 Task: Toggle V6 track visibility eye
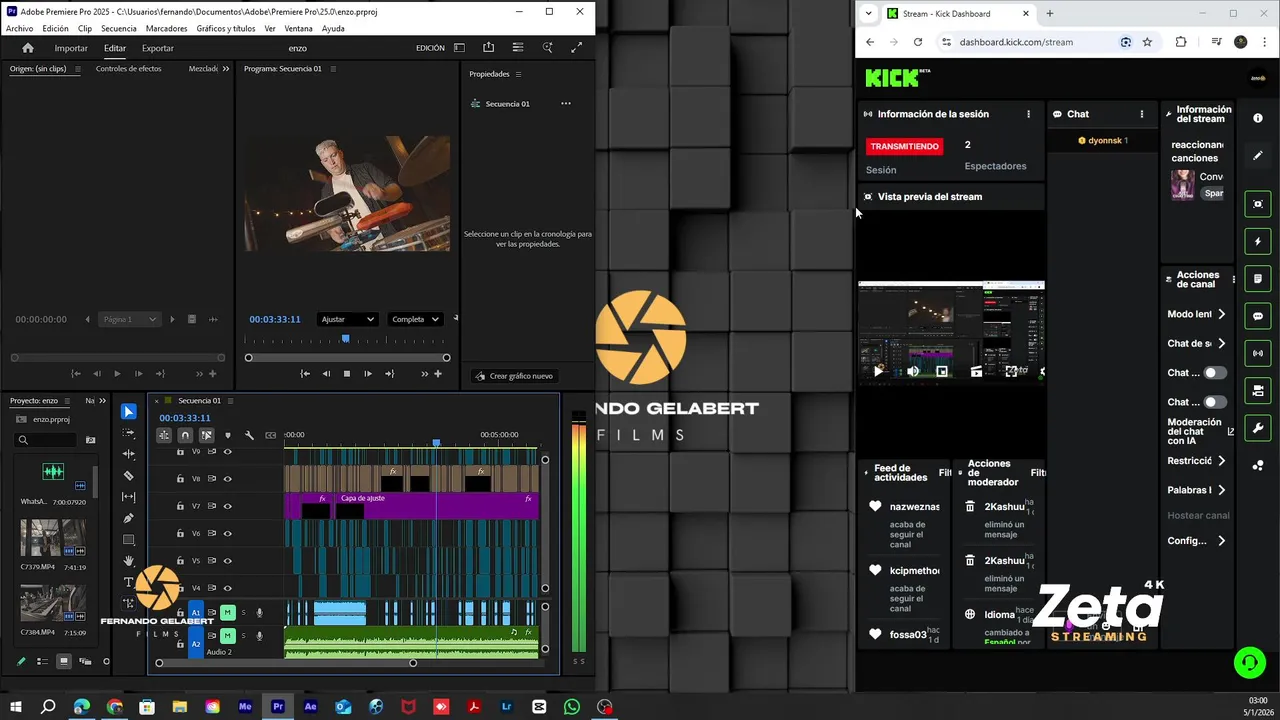(x=227, y=533)
